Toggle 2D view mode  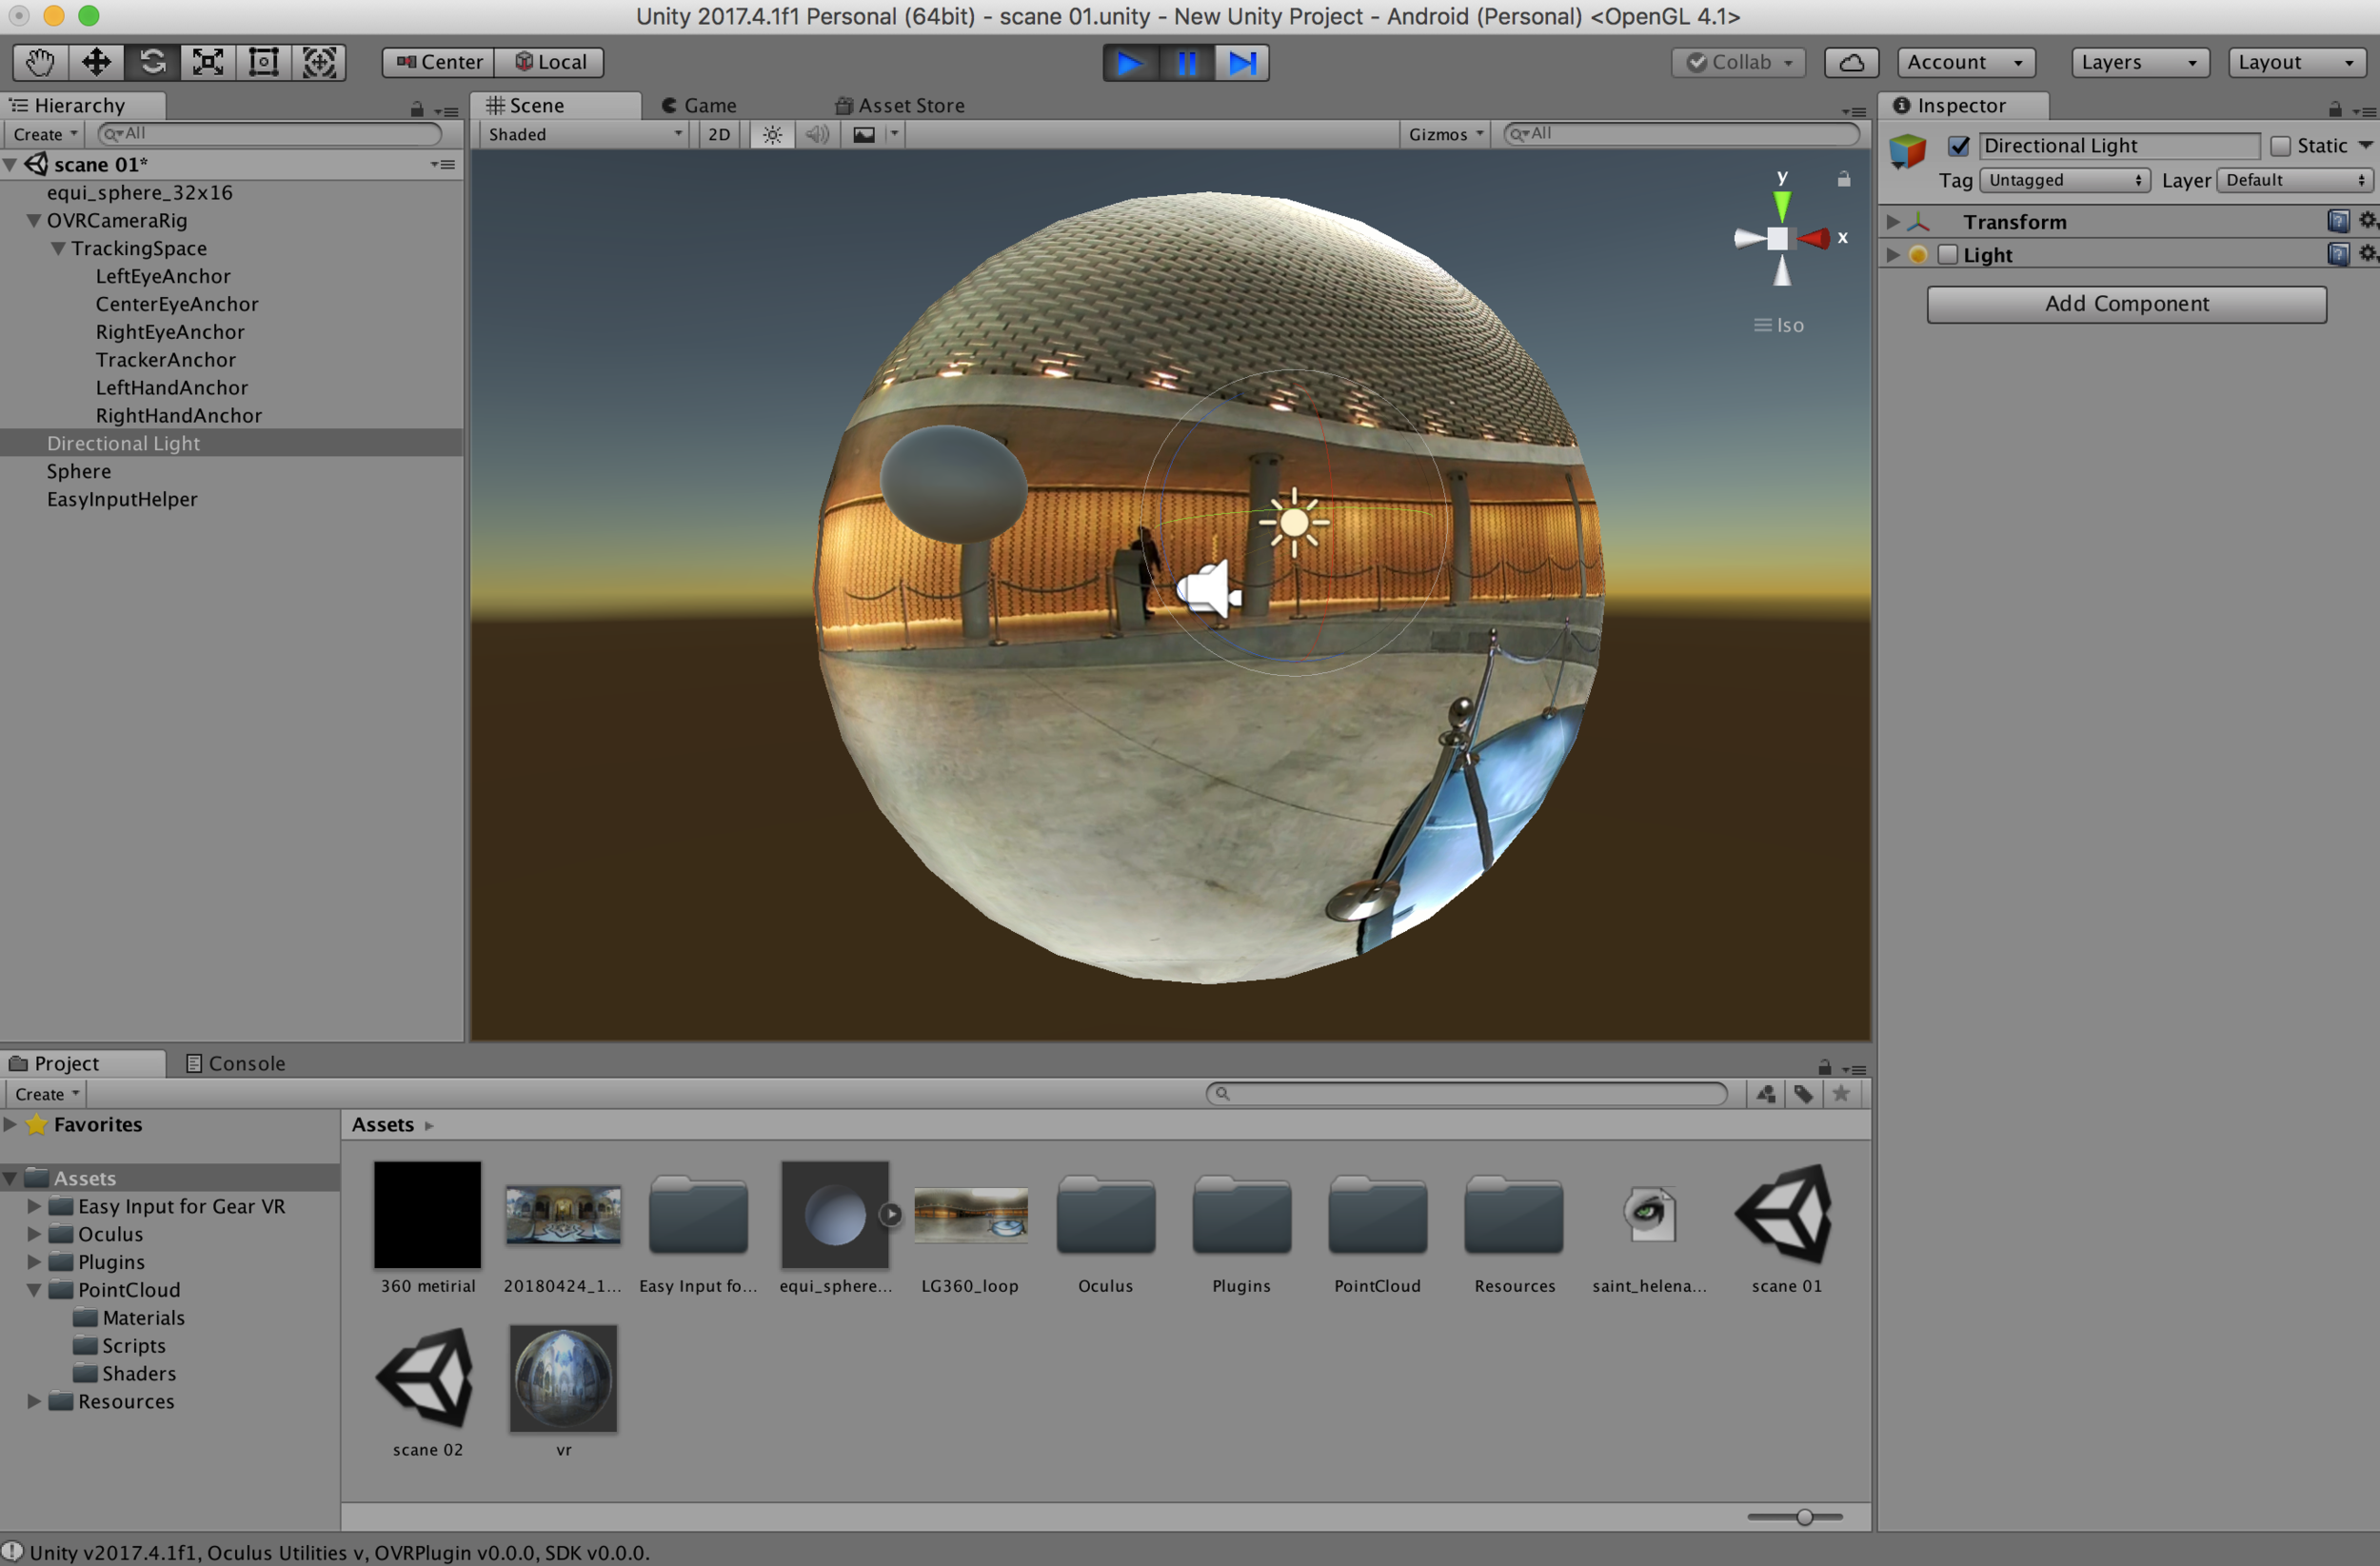(x=719, y=134)
